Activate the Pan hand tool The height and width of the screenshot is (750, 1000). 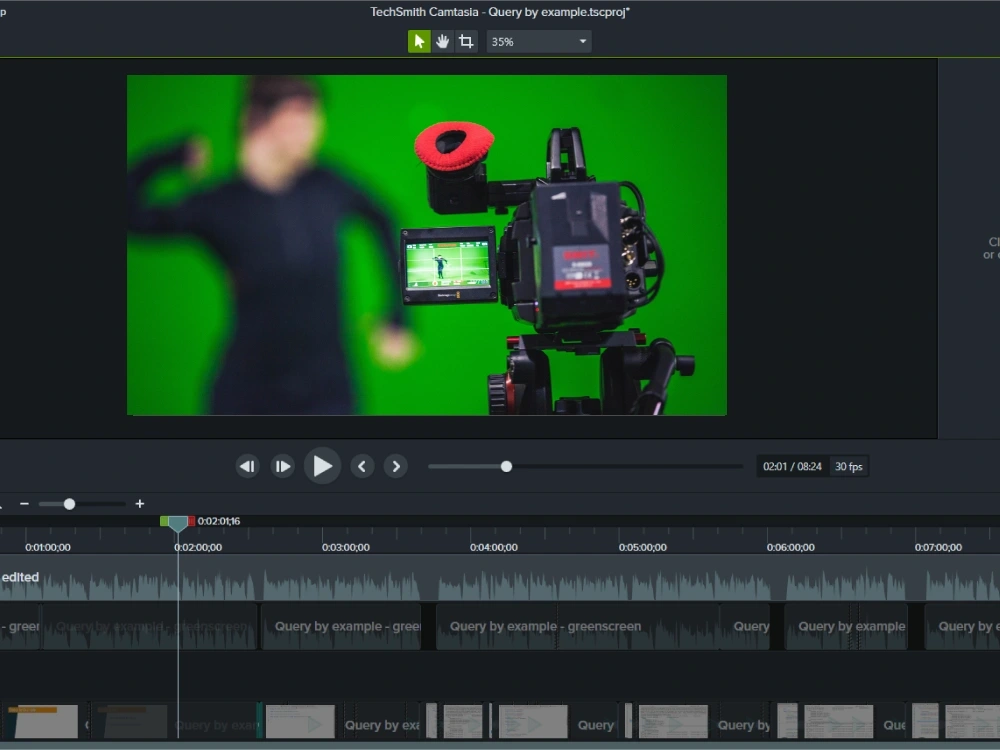click(443, 41)
